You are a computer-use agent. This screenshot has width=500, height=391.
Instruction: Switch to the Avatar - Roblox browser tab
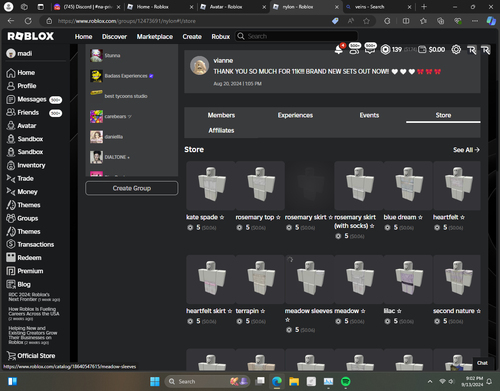(233, 7)
